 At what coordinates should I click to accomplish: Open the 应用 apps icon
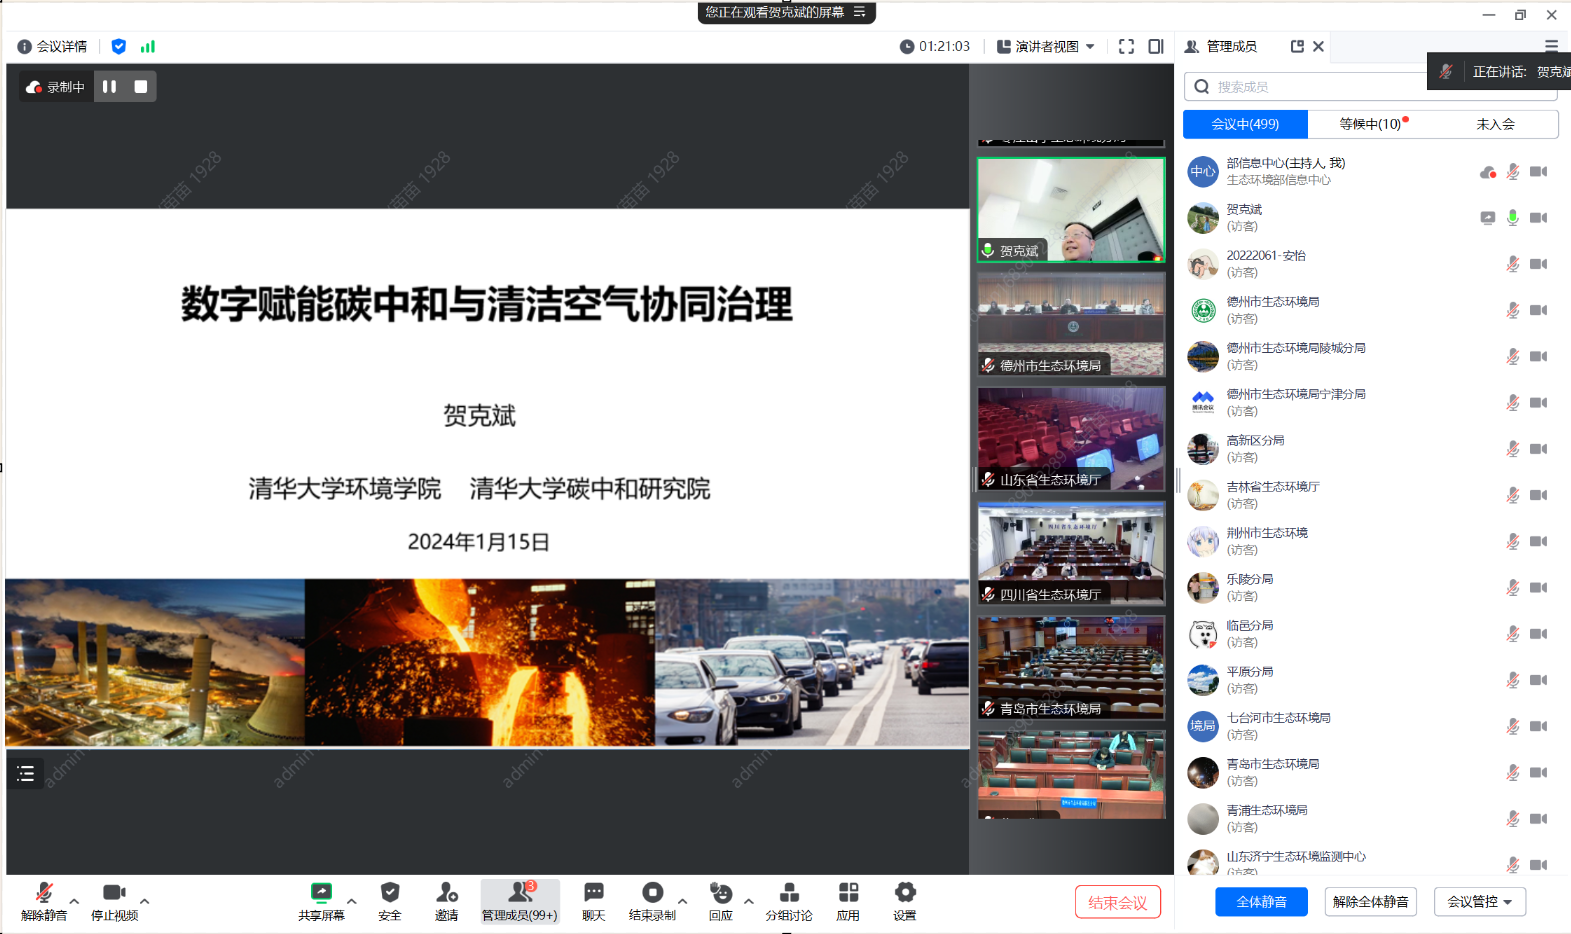pos(848,893)
